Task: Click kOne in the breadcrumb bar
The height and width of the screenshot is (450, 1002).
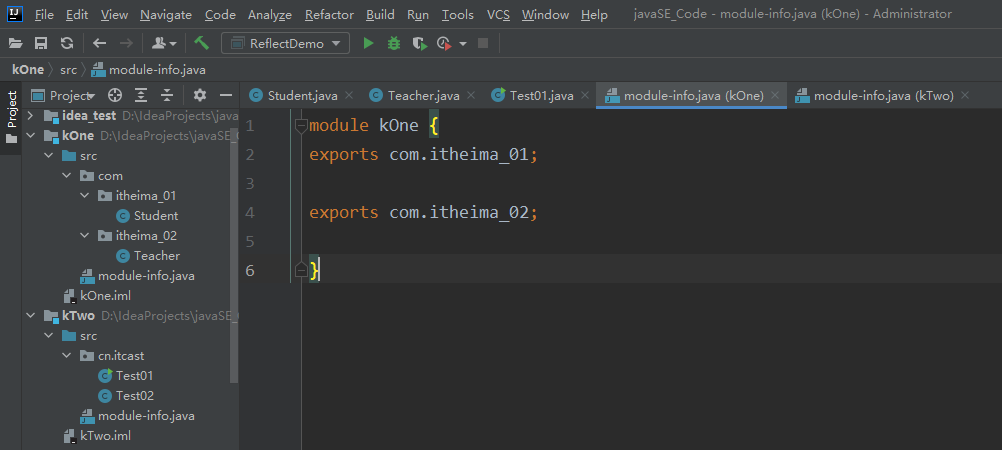Action: tap(28, 70)
